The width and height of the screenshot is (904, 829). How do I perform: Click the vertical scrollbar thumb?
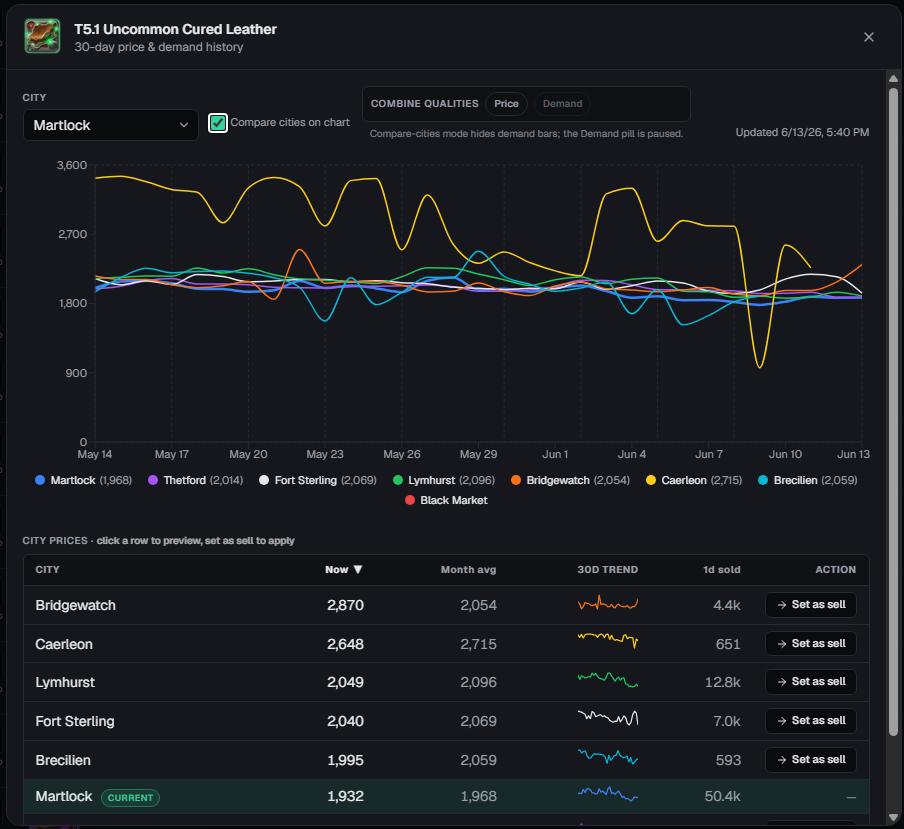(x=893, y=412)
